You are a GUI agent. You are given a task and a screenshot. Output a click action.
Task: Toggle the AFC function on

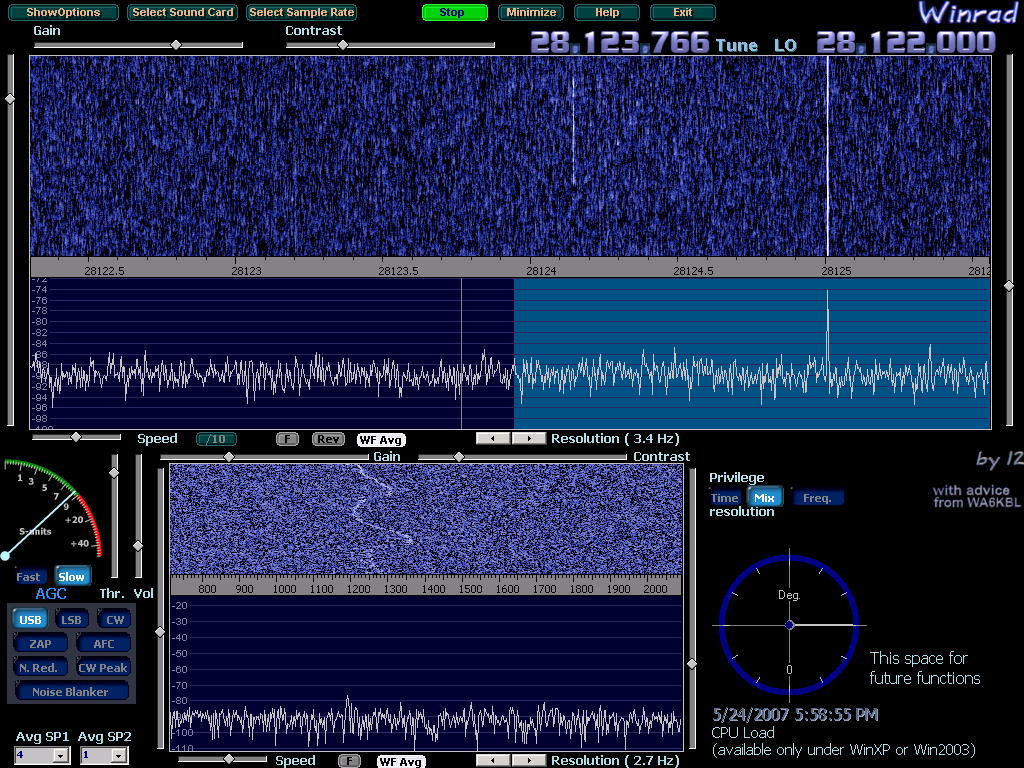coord(103,643)
